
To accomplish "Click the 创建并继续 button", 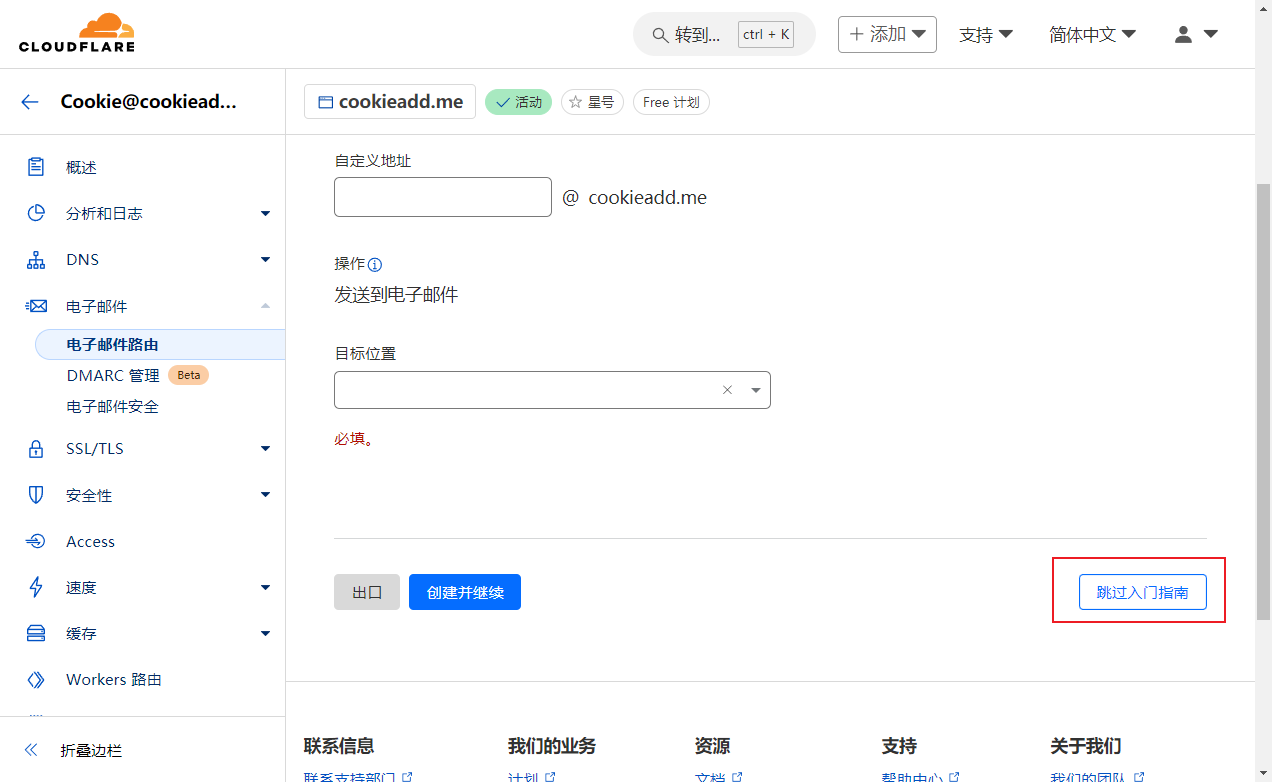I will [465, 592].
